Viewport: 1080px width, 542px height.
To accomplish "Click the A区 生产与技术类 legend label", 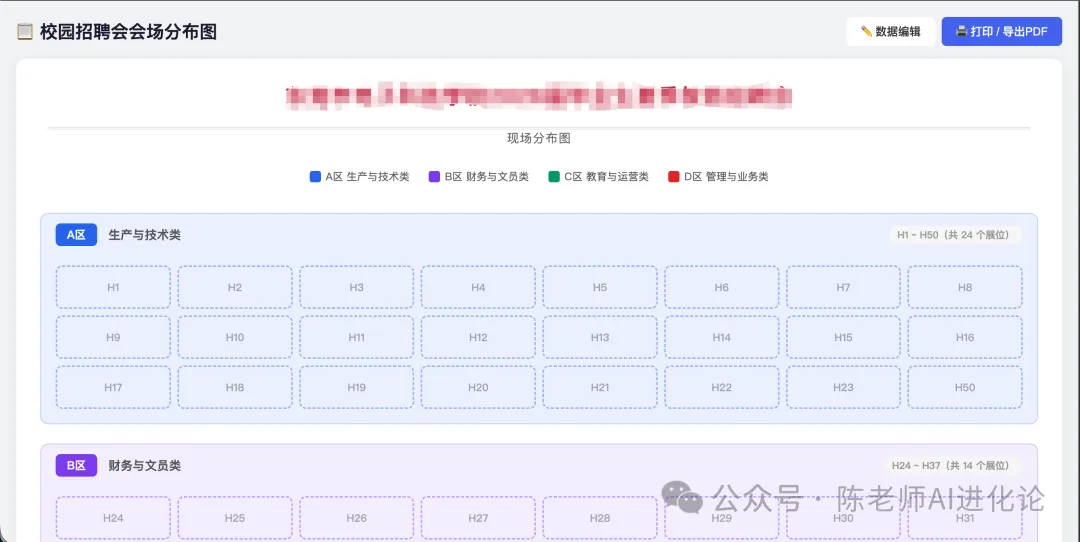I will [368, 177].
